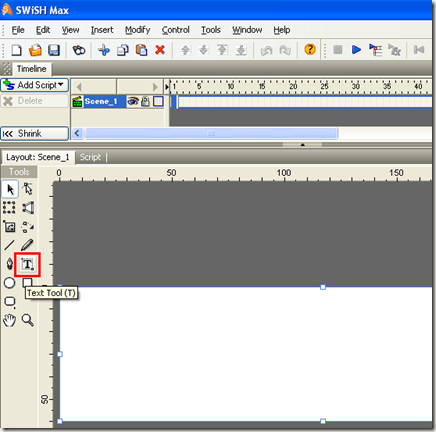Switch to Layout: Scene_1 tab
The height and width of the screenshot is (432, 436).
click(x=38, y=157)
